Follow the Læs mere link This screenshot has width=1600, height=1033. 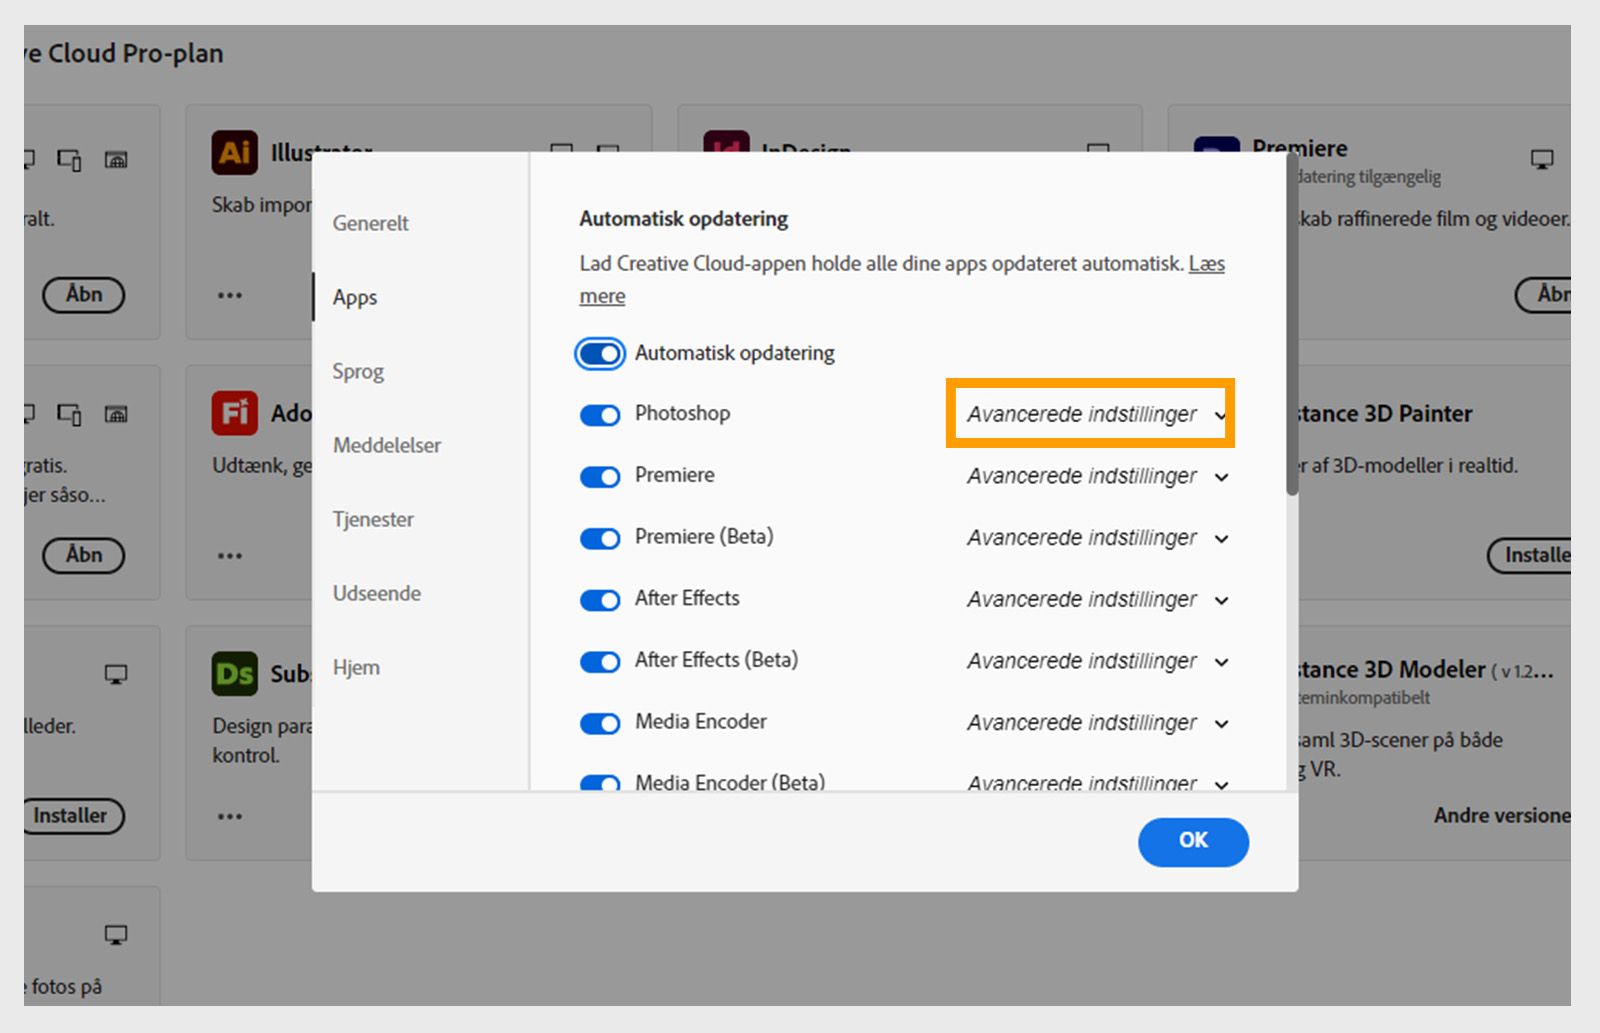tap(1206, 264)
